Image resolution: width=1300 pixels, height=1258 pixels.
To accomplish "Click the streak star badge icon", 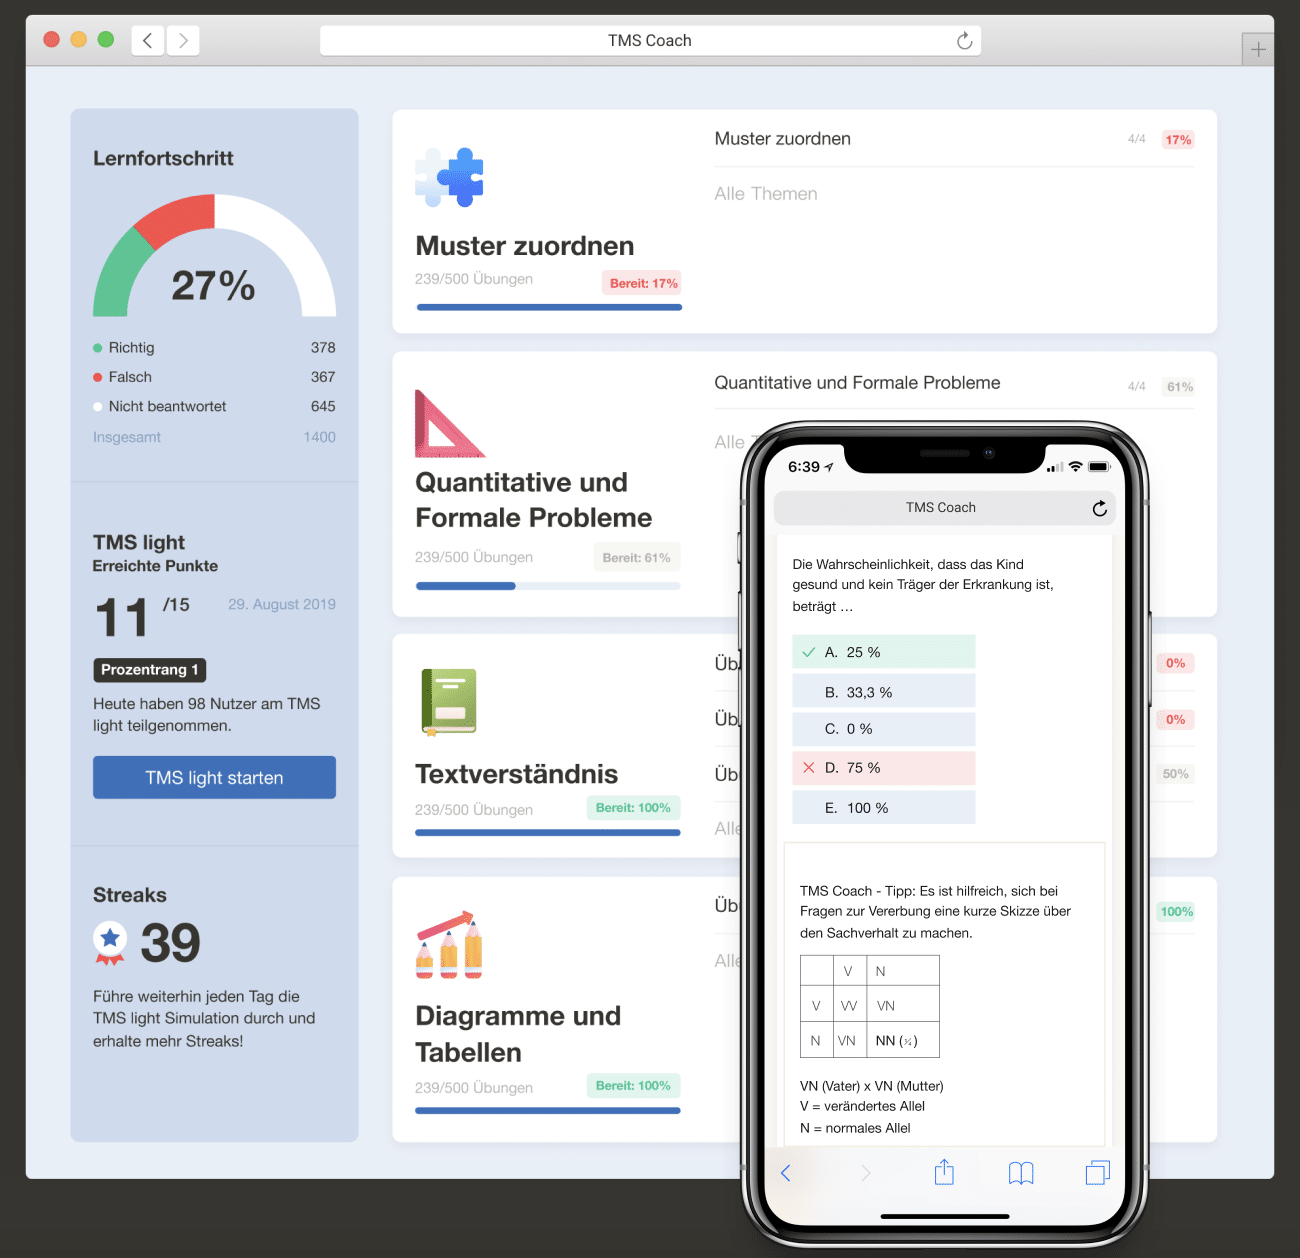I will coord(110,942).
